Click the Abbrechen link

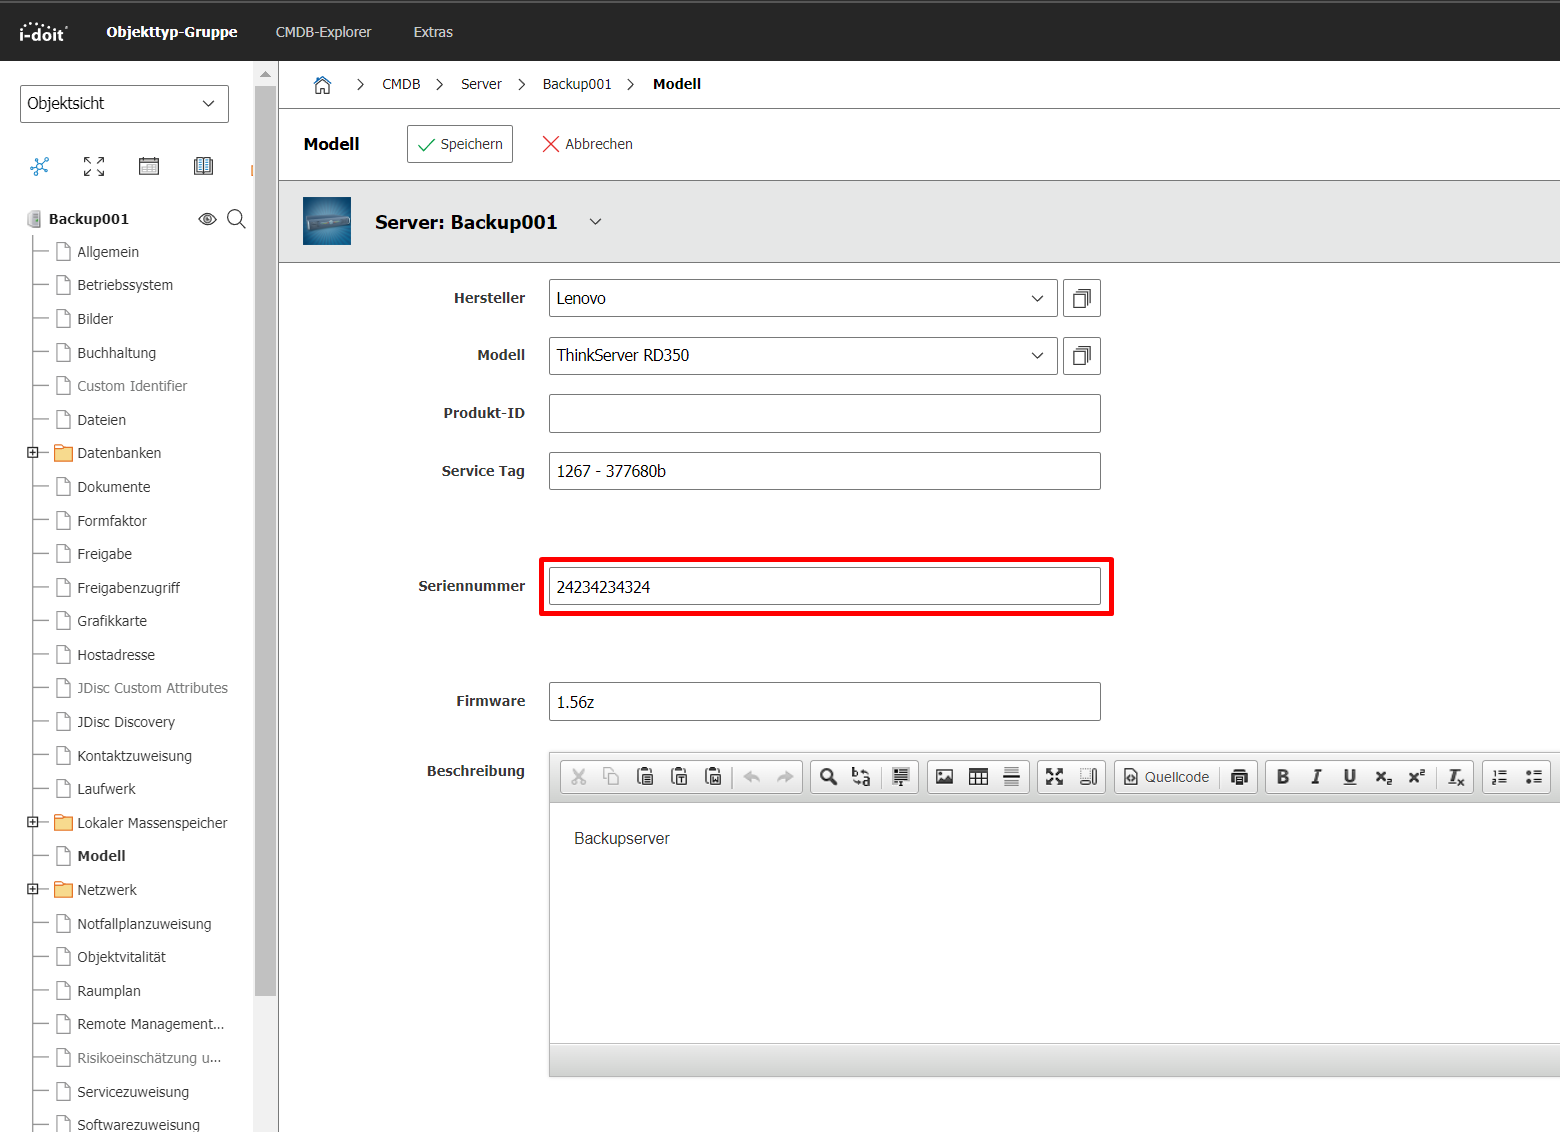(587, 144)
